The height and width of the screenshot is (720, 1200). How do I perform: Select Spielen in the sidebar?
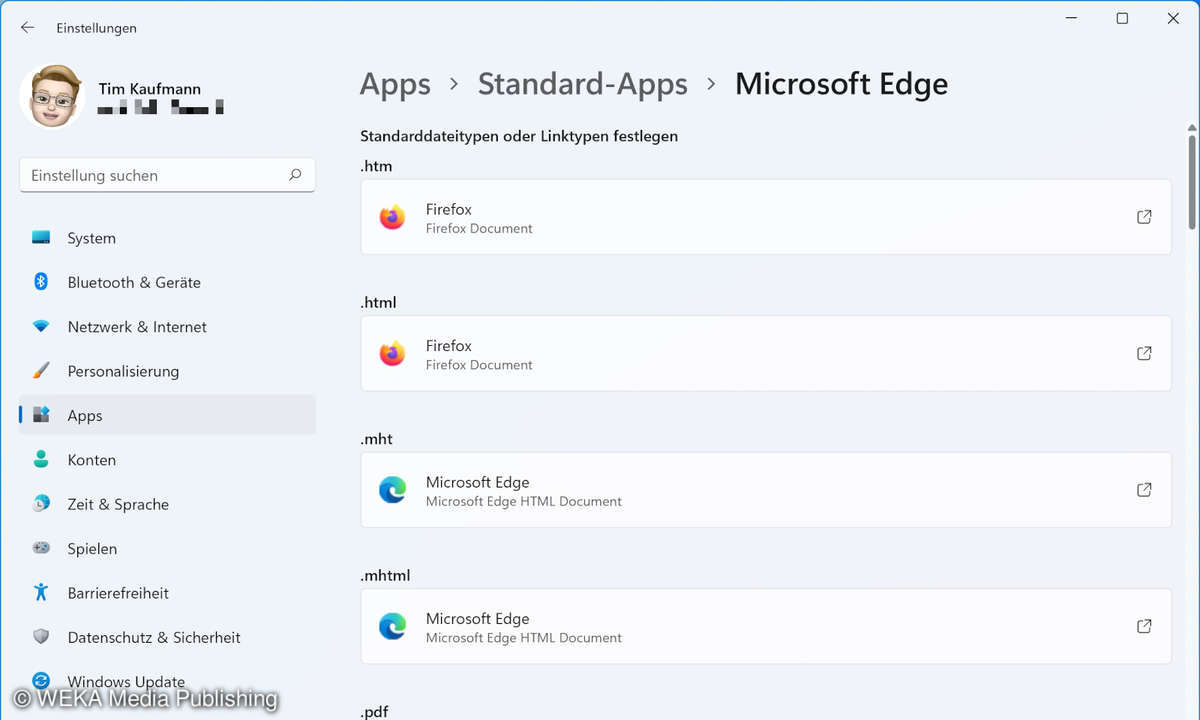click(168, 548)
